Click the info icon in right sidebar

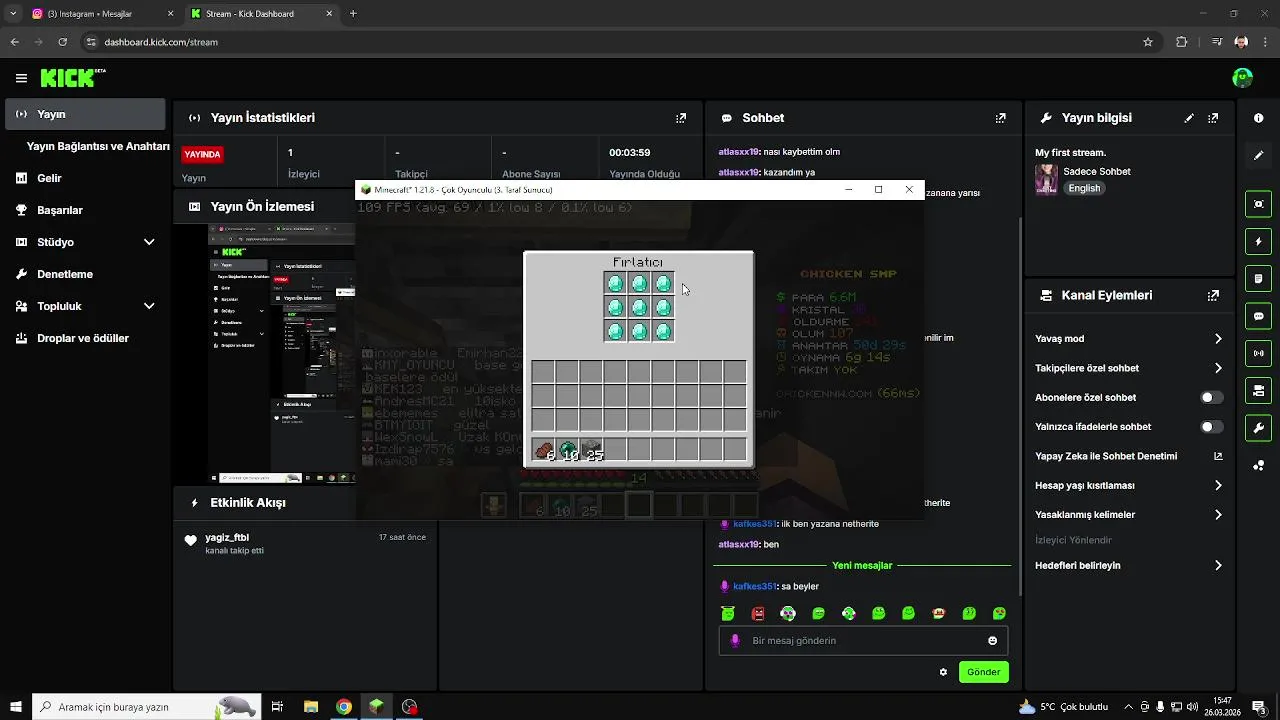tap(1259, 118)
